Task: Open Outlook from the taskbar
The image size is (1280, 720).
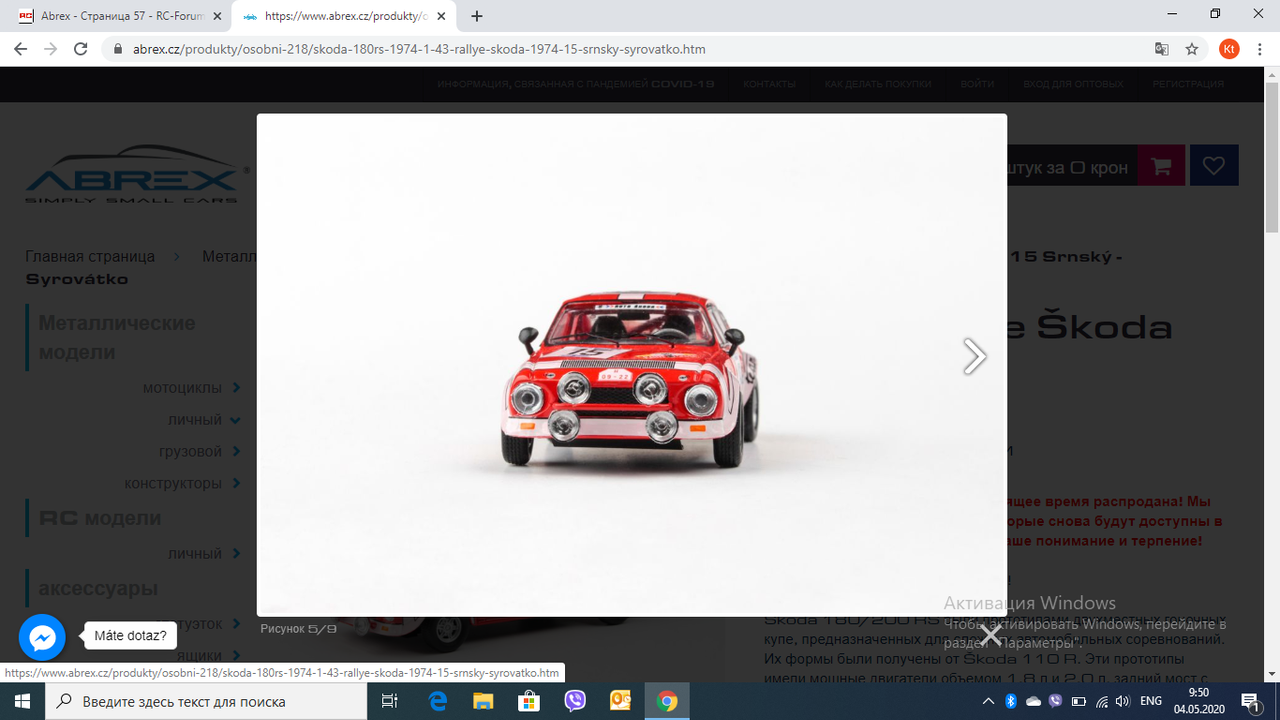Action: pos(620,701)
